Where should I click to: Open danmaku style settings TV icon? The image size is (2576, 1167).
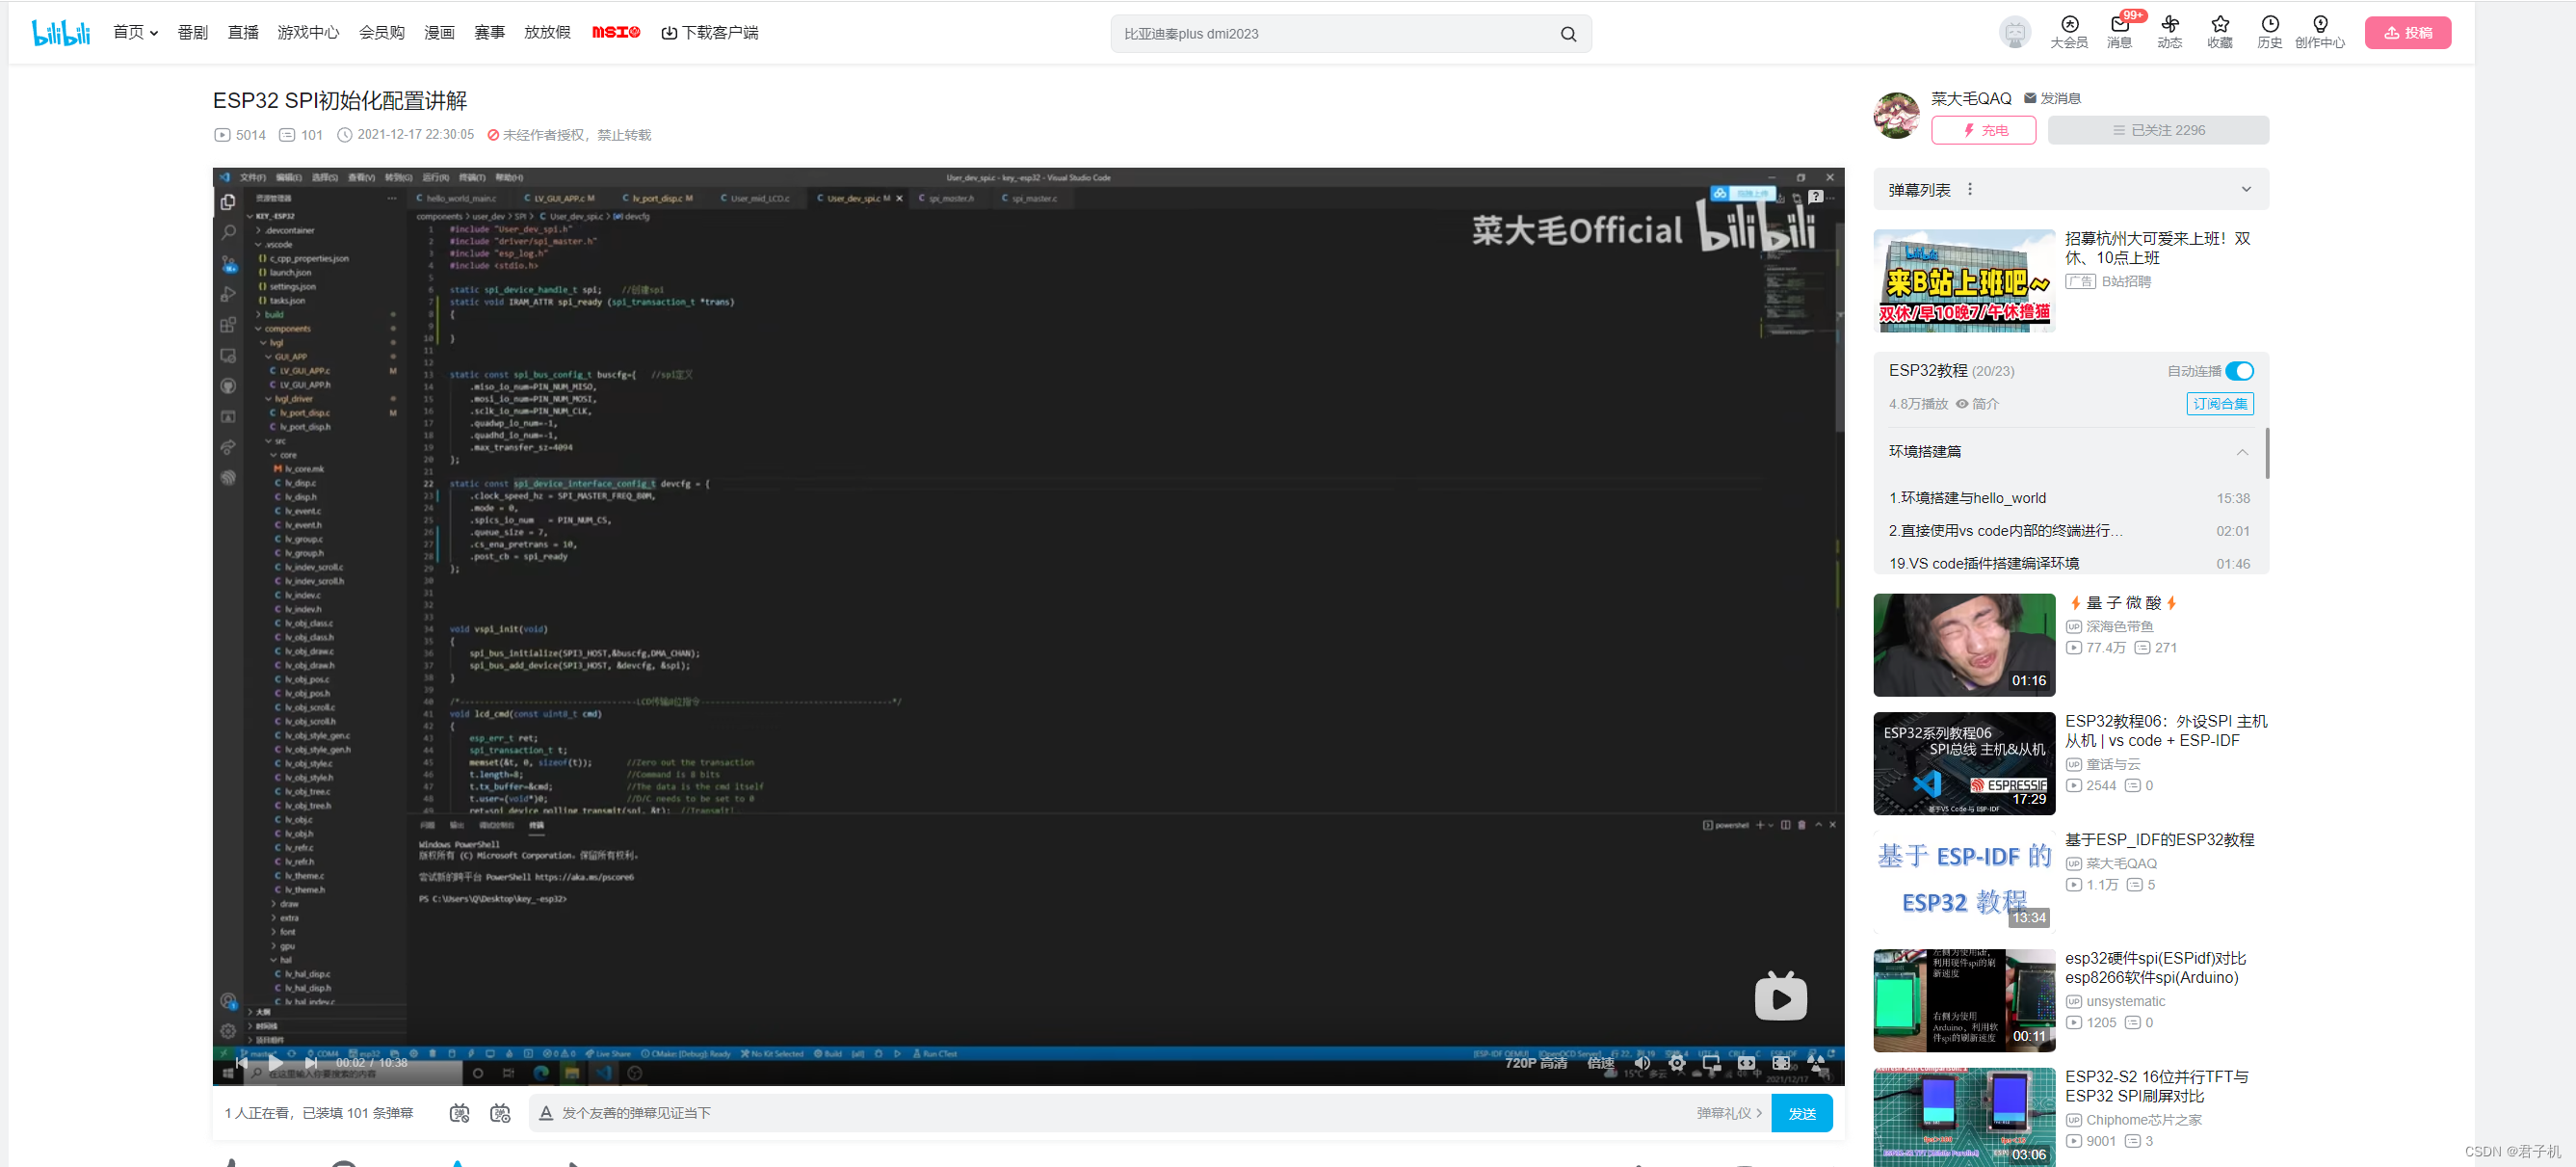click(500, 1113)
